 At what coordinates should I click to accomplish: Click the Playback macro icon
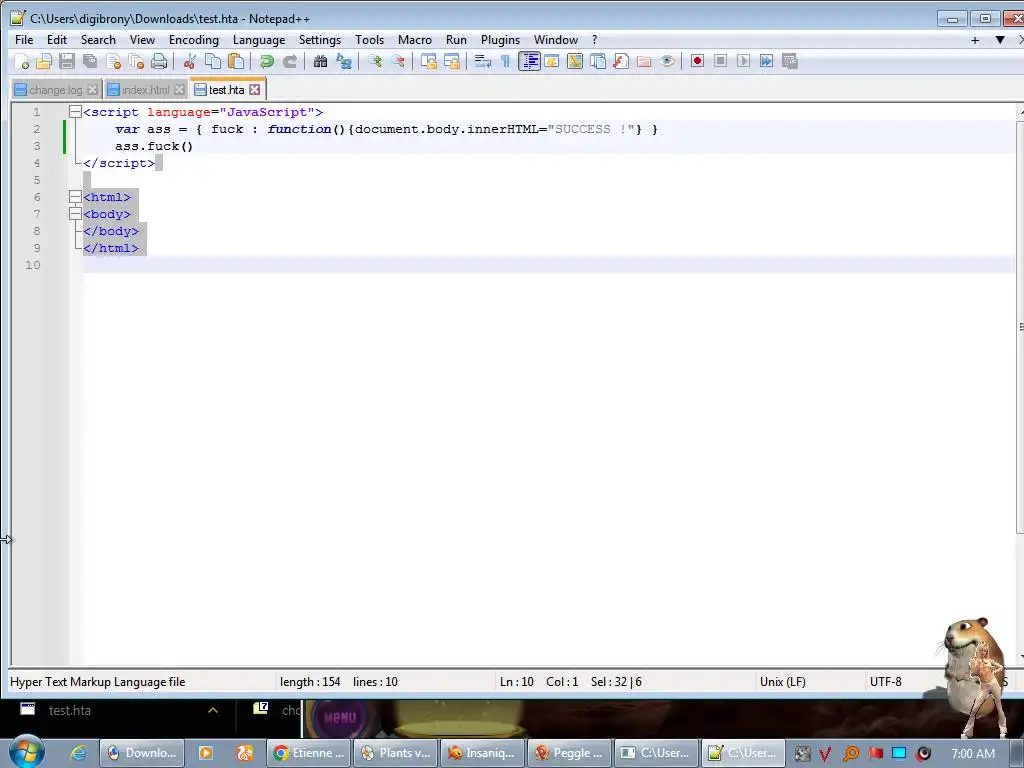click(x=743, y=61)
